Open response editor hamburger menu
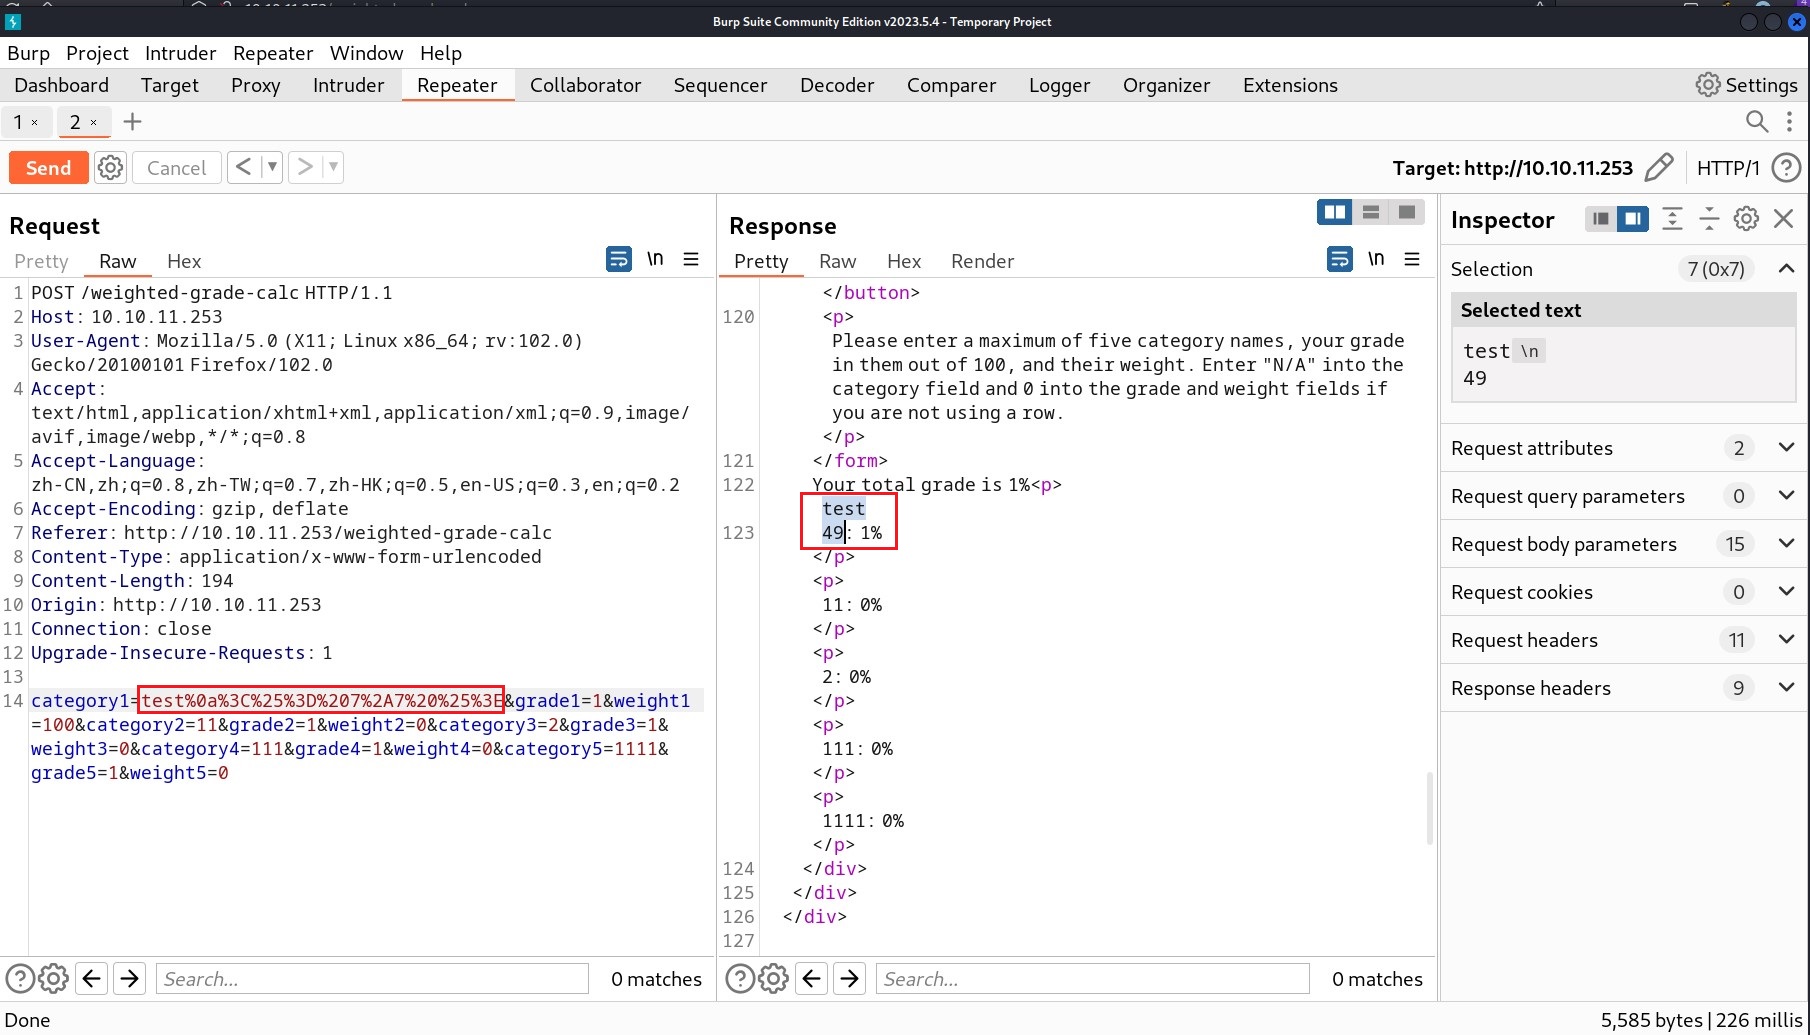The height and width of the screenshot is (1035, 1810). point(1412,259)
